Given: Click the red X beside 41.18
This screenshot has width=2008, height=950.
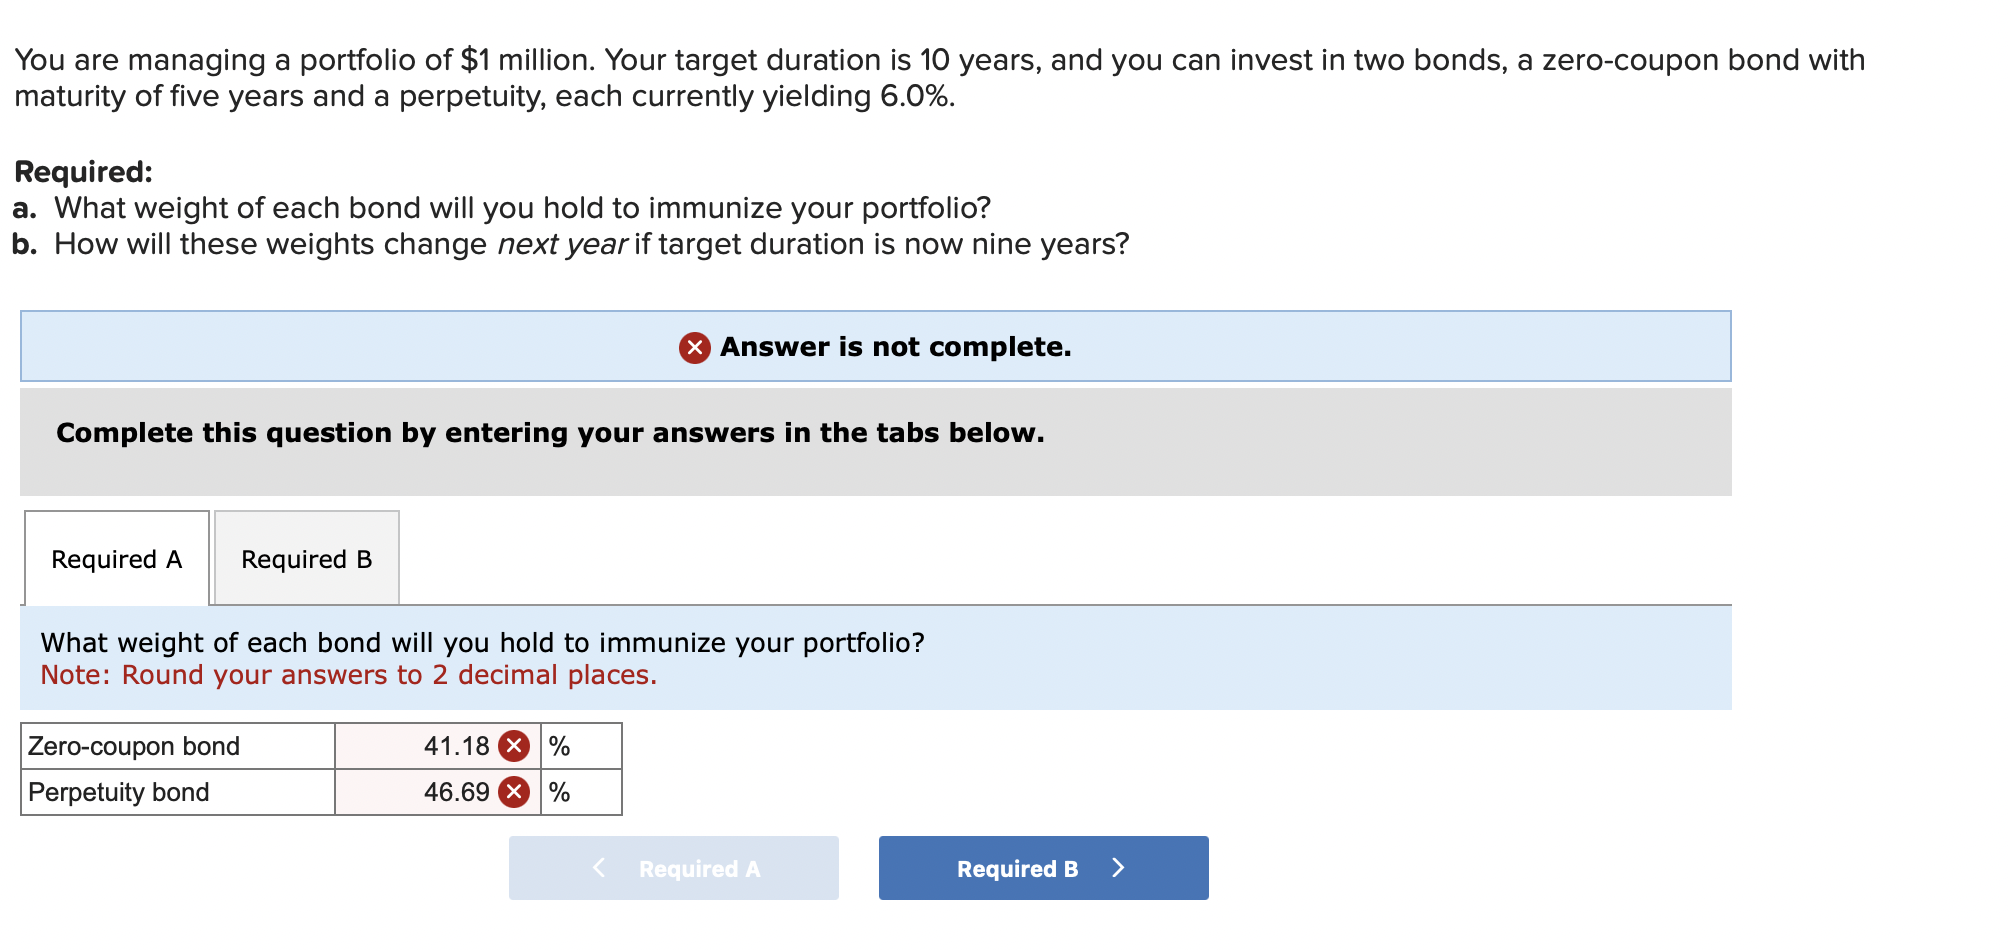Looking at the screenshot, I should coord(514,746).
